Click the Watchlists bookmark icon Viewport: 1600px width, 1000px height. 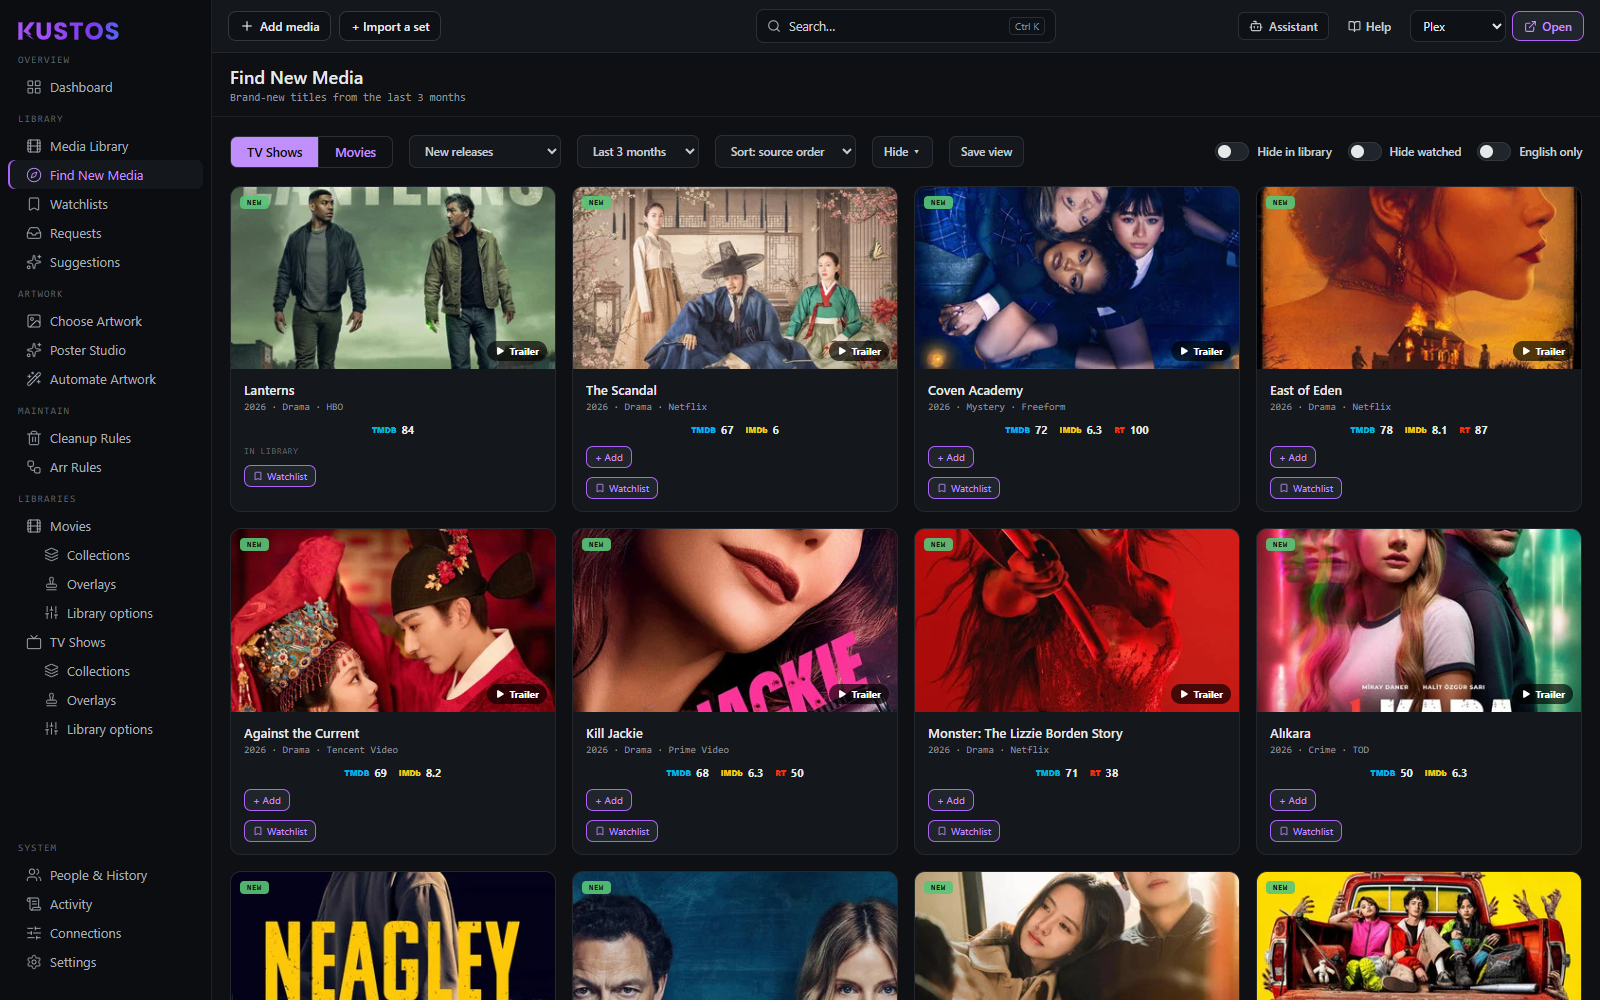click(x=34, y=204)
